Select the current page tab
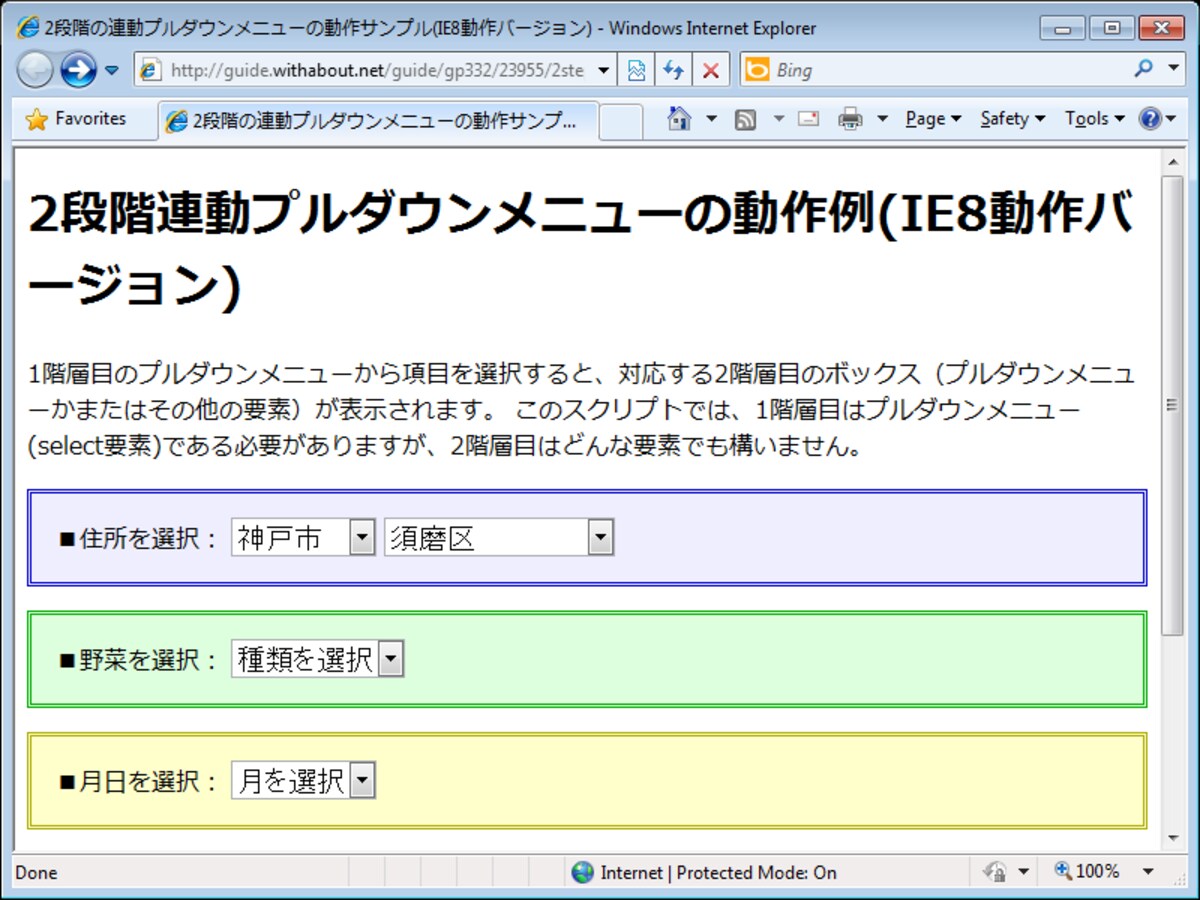This screenshot has width=1200, height=900. click(x=378, y=121)
